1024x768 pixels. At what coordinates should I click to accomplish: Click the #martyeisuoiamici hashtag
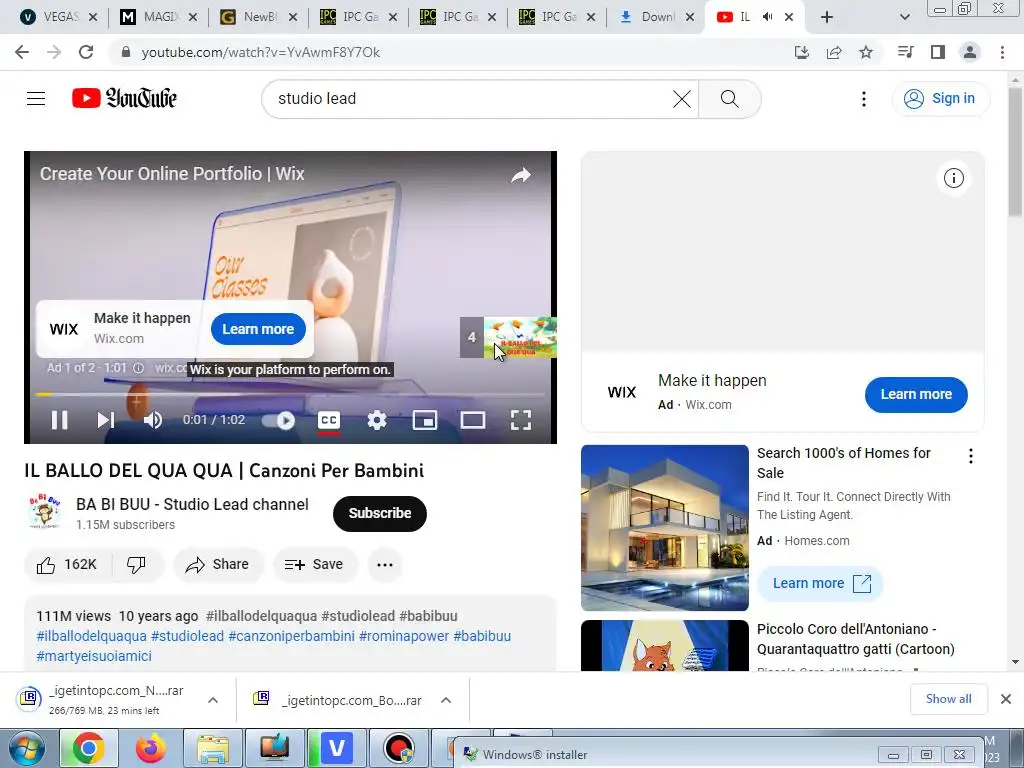click(94, 656)
